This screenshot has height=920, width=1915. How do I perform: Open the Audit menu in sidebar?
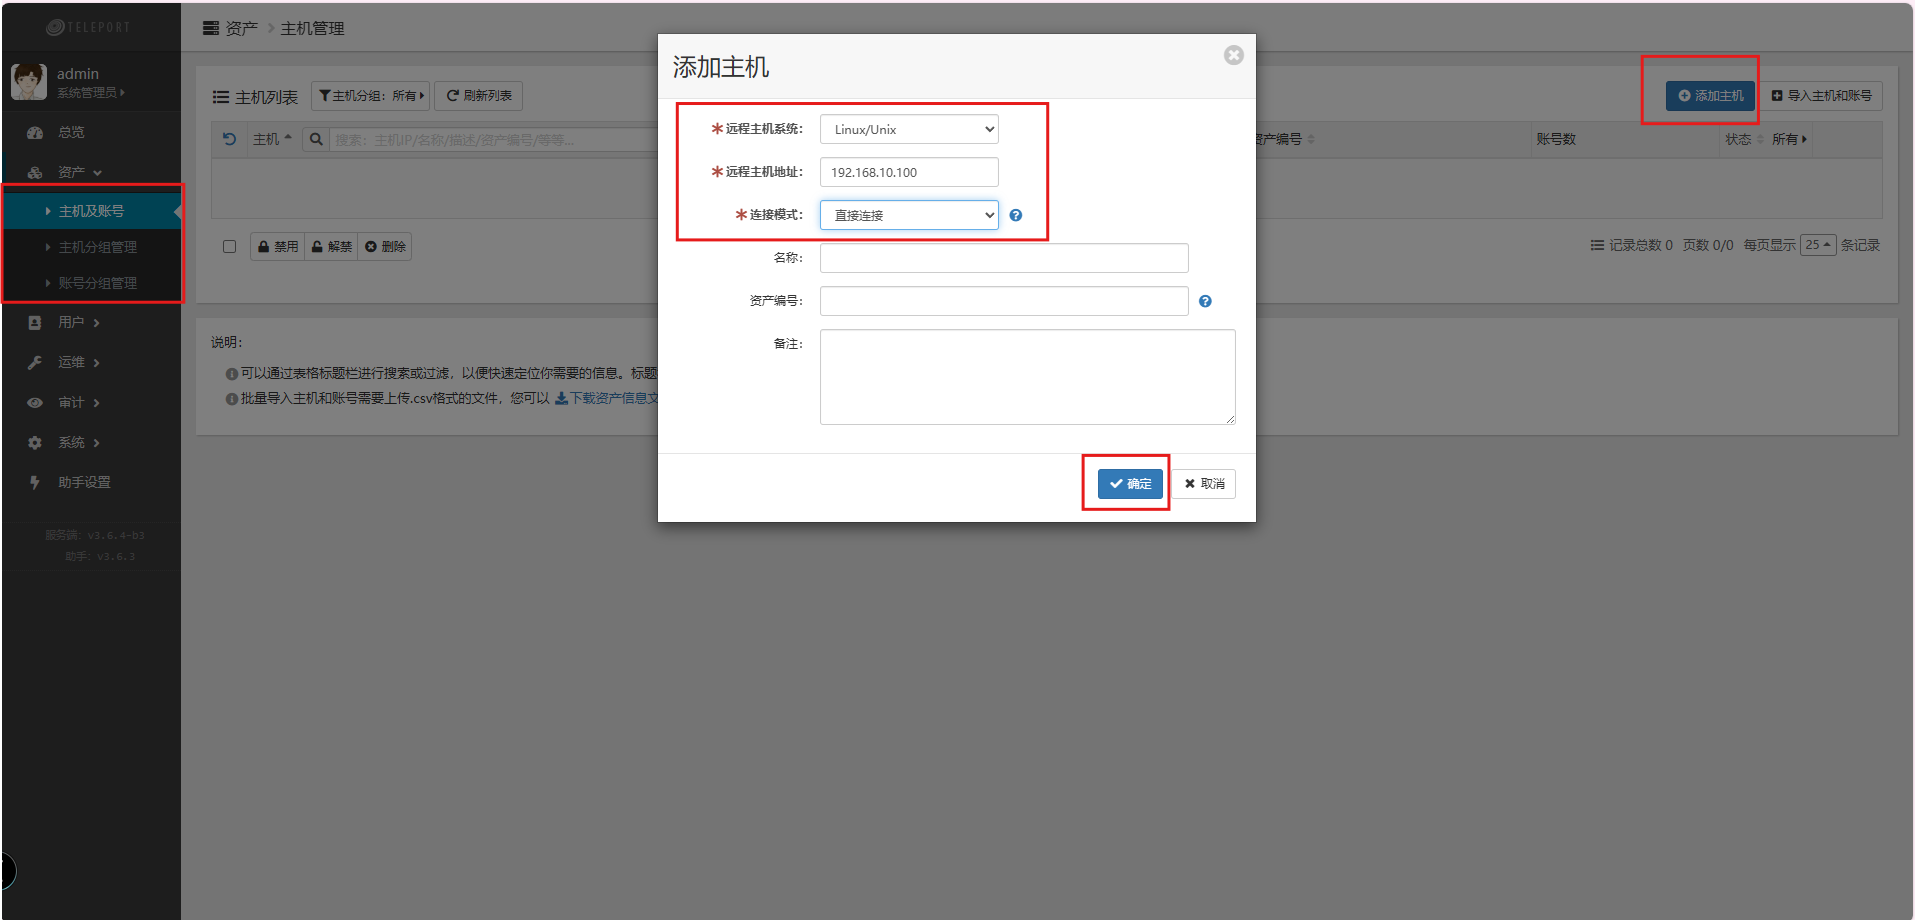pyautogui.click(x=72, y=402)
